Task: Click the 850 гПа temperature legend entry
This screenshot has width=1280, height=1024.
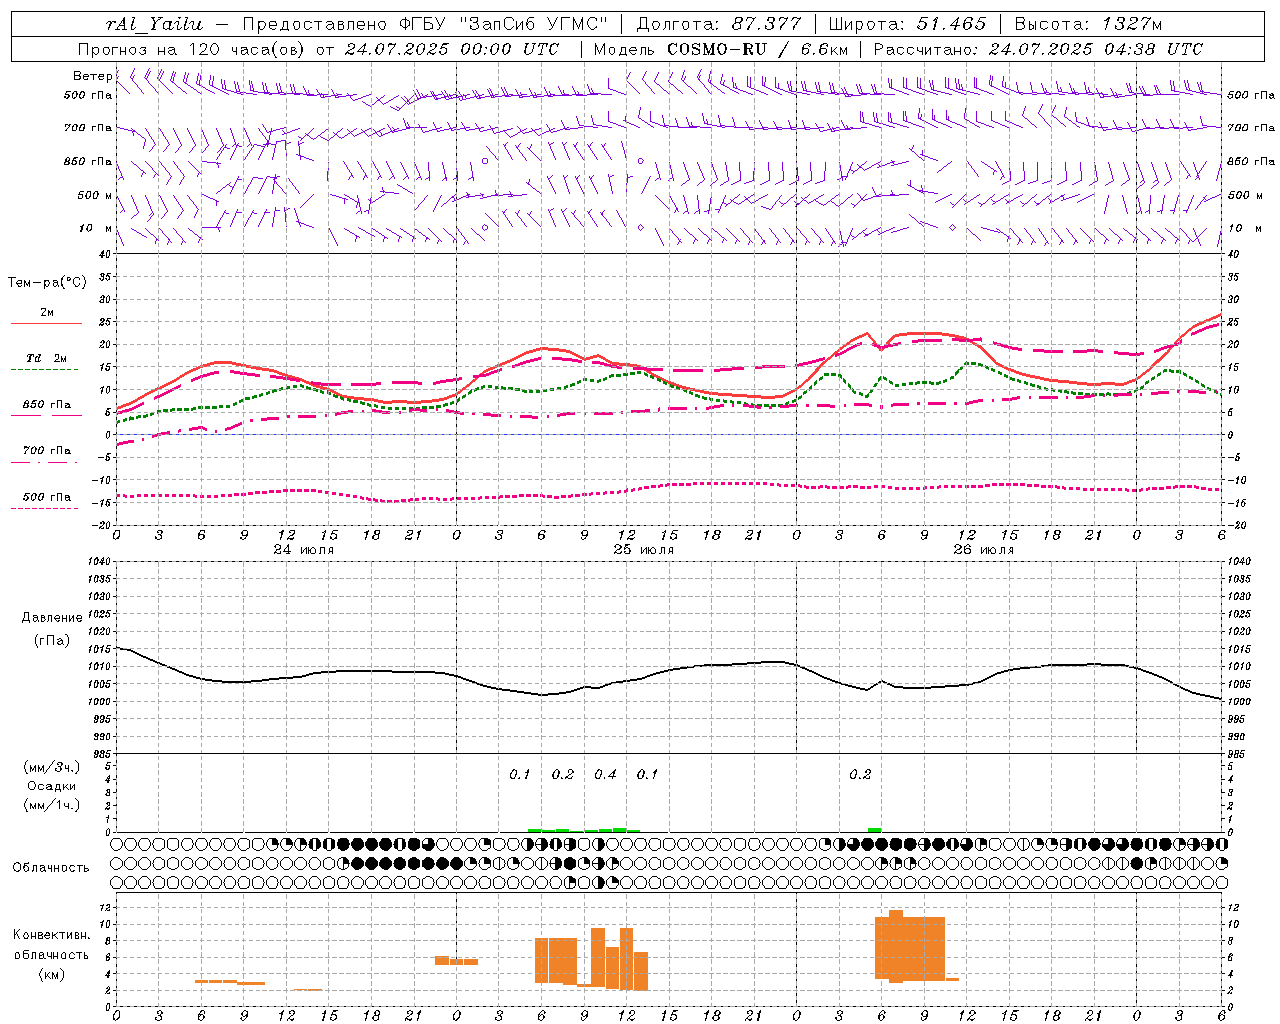Action: pyautogui.click(x=46, y=409)
